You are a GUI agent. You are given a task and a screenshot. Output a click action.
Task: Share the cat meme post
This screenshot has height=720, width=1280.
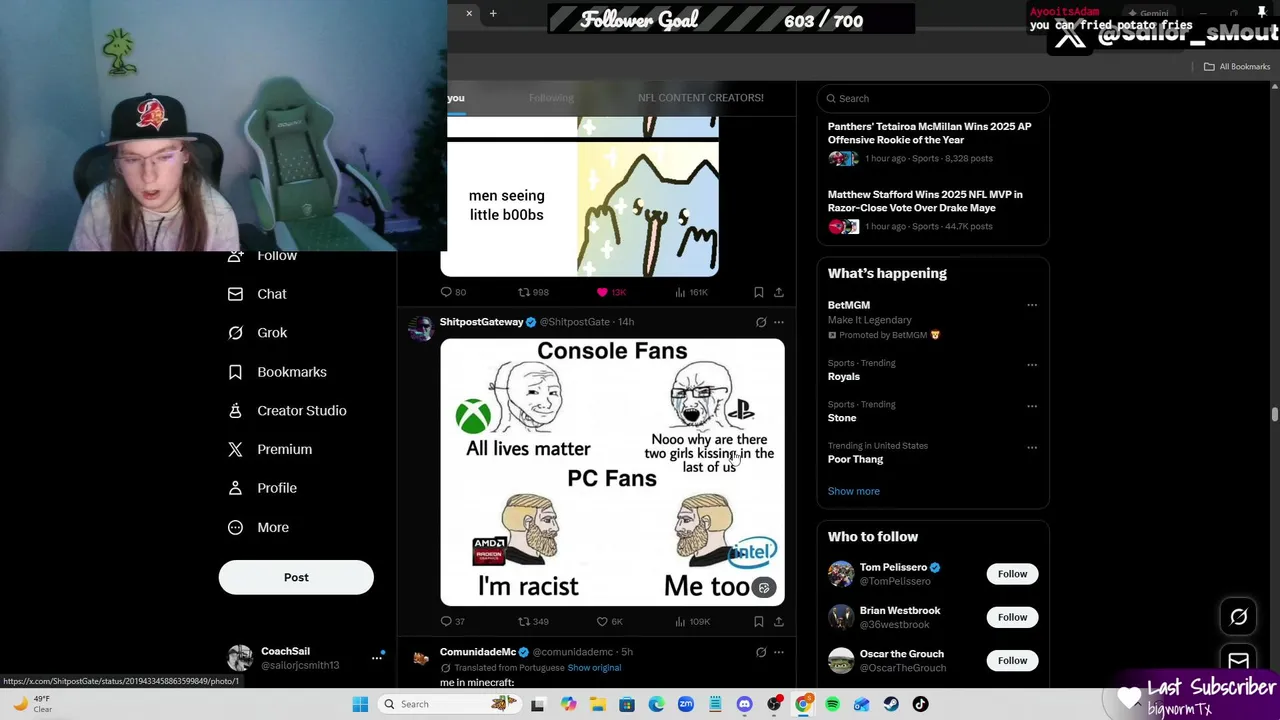click(x=779, y=292)
